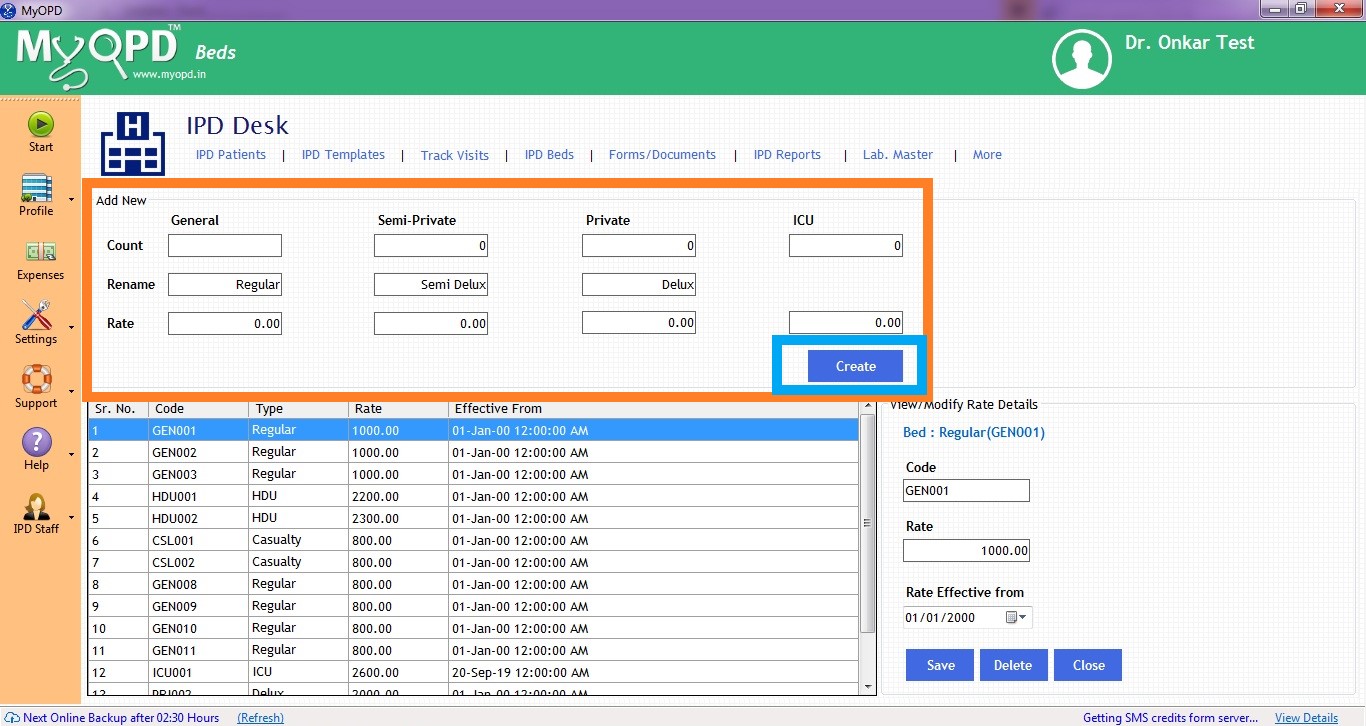Click the Support lifebuoy icon
Viewport: 1366px width, 726px height.
36,380
